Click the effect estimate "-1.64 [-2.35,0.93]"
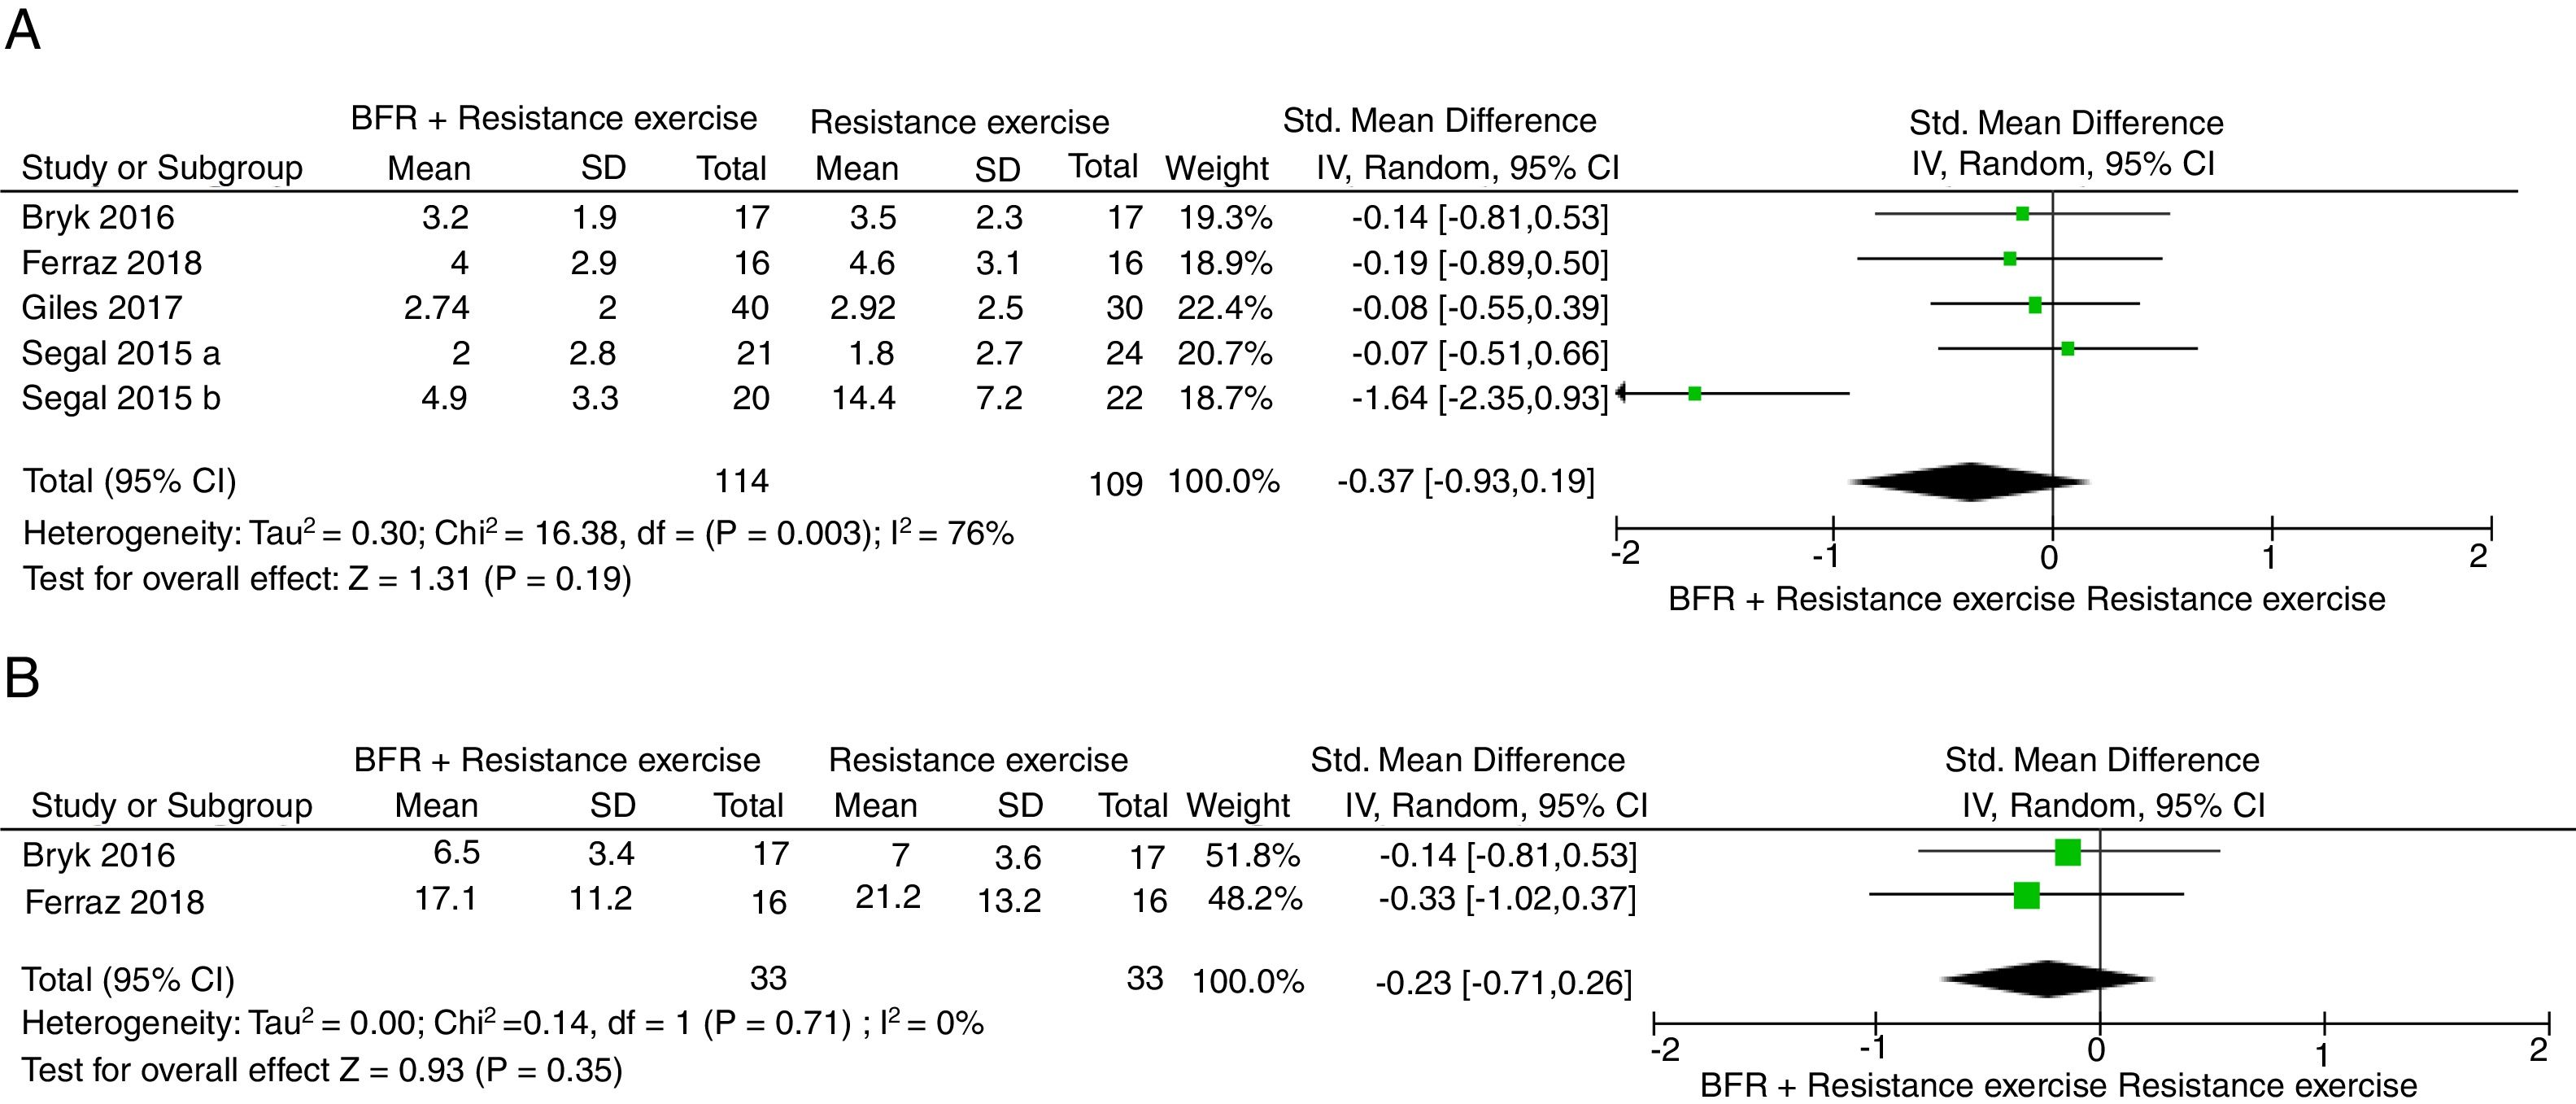Viewport: 2576px width, 1104px height. 1479,398
